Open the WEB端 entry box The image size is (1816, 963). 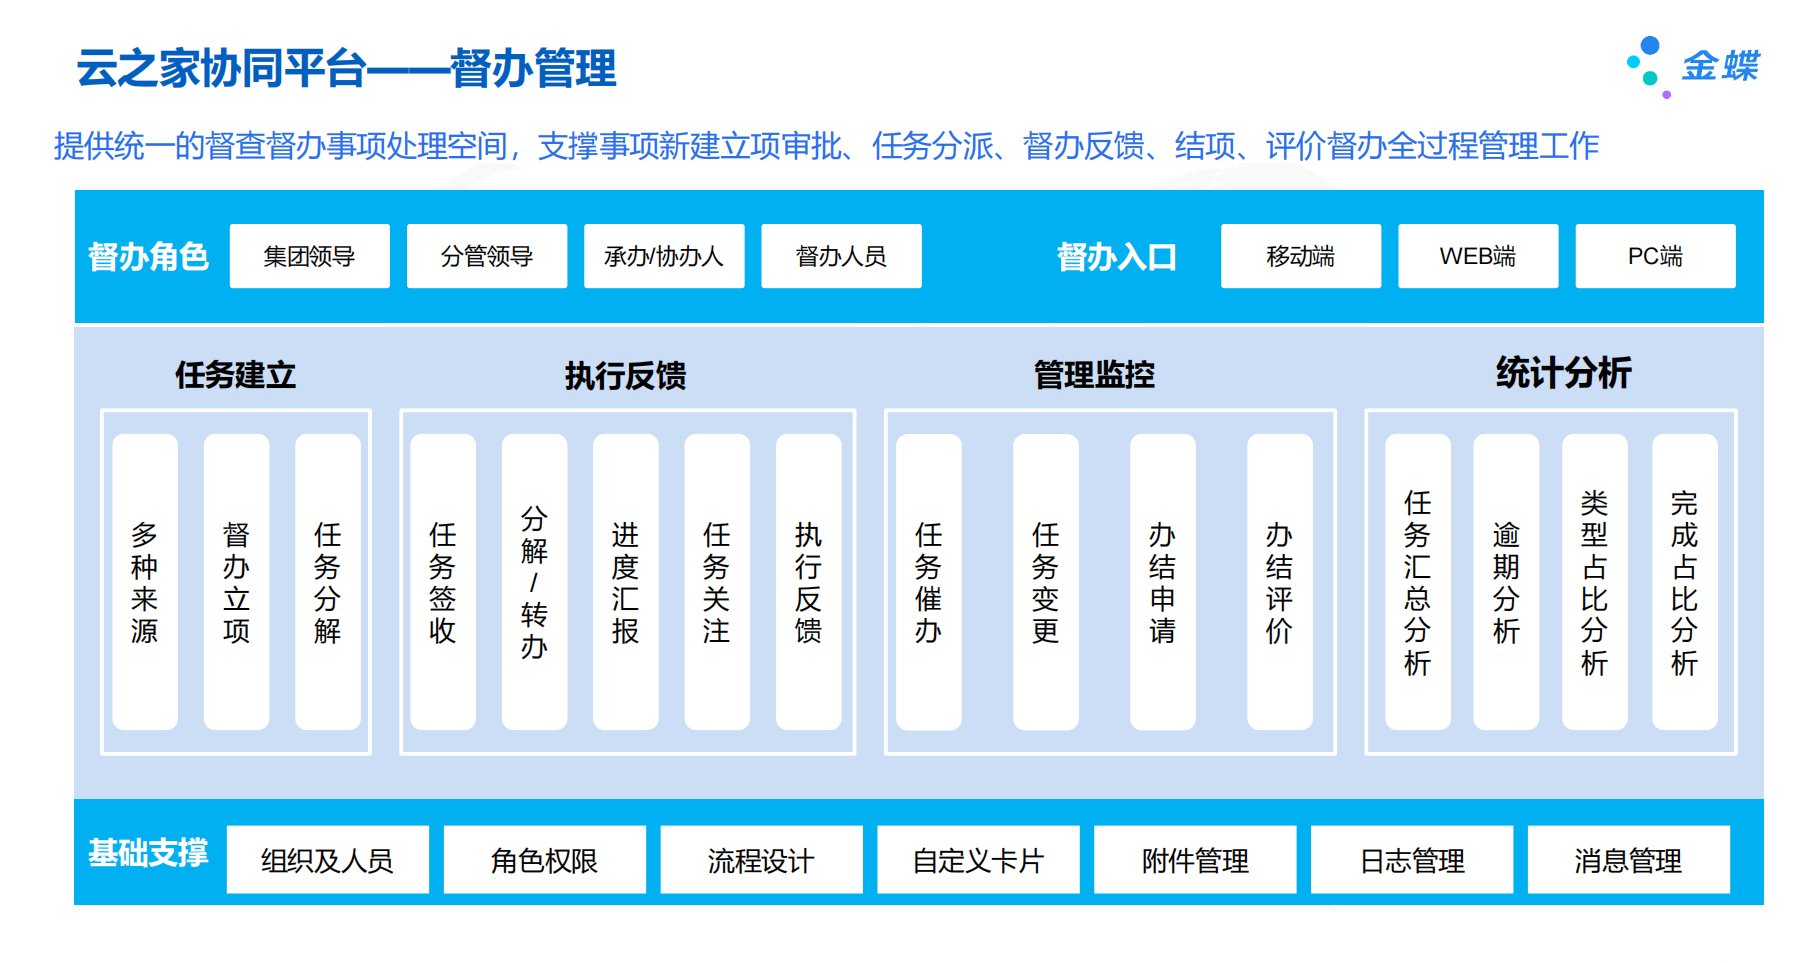point(1477,256)
